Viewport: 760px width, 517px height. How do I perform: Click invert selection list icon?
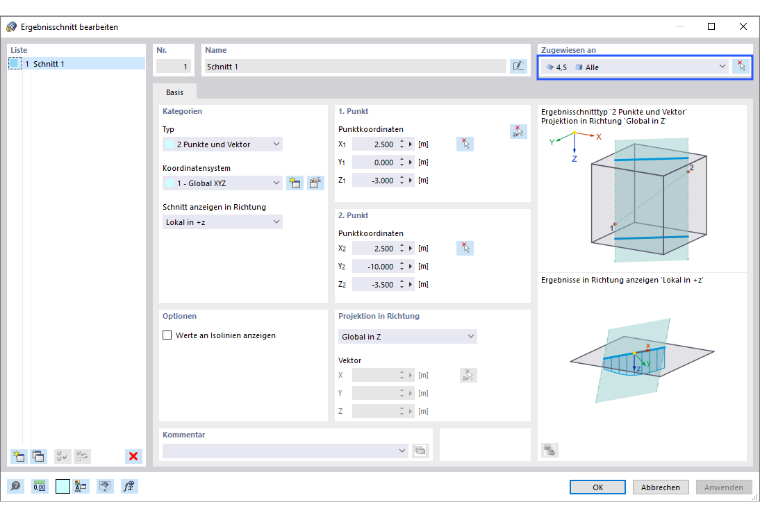82,456
